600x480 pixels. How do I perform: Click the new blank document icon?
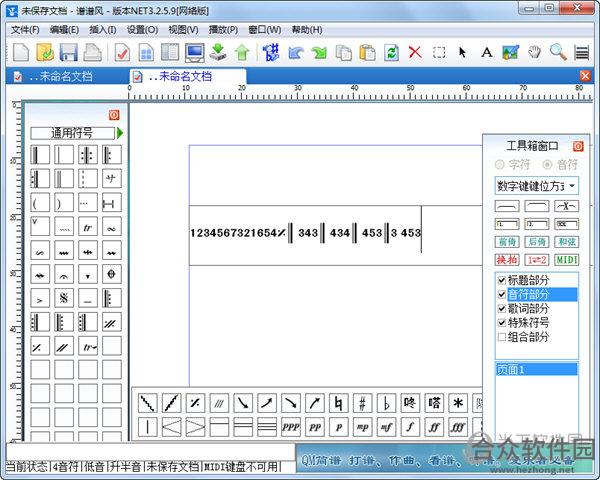(x=21, y=52)
